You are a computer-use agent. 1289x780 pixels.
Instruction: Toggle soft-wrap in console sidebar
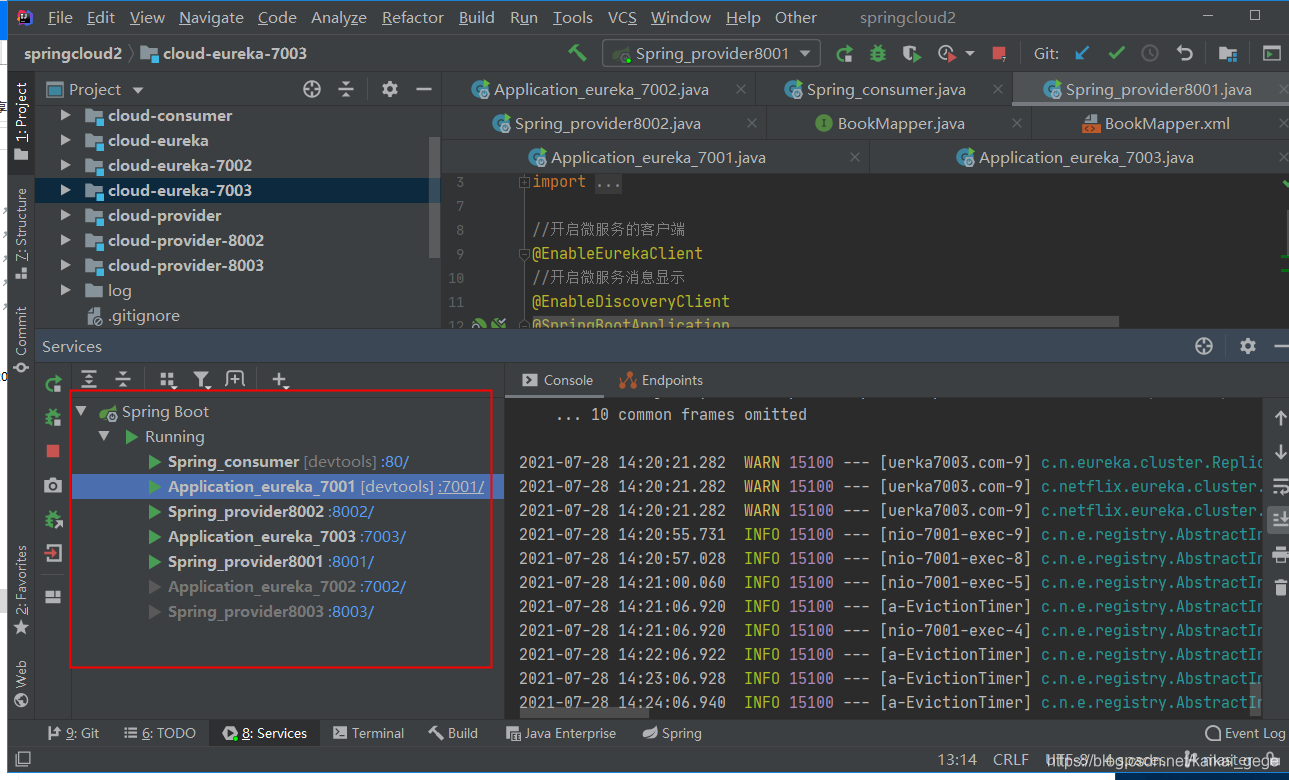pyautogui.click(x=1280, y=486)
